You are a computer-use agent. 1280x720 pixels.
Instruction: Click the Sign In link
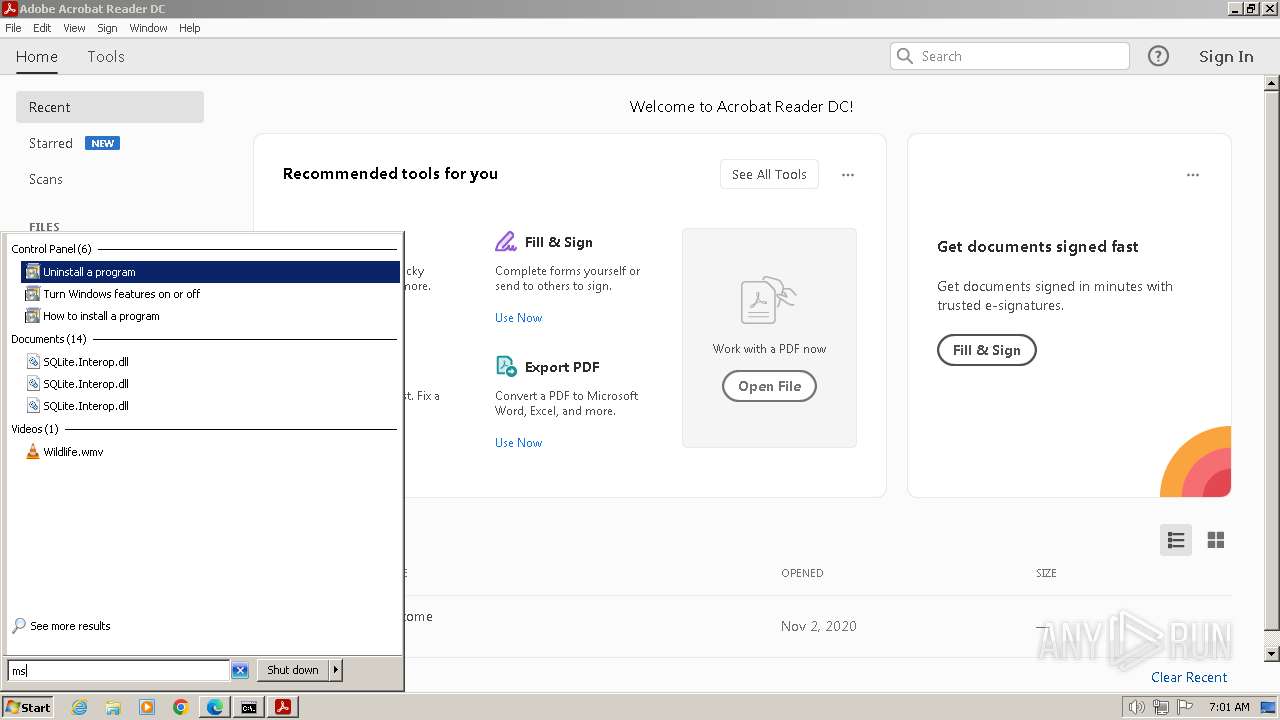1226,57
